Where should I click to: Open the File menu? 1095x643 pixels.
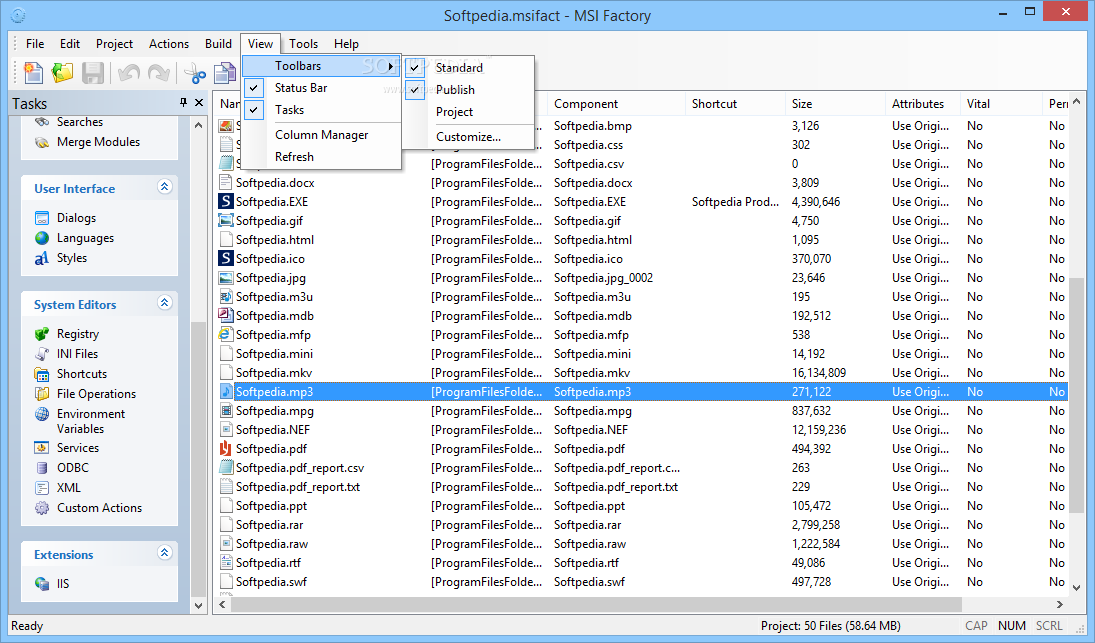[35, 43]
